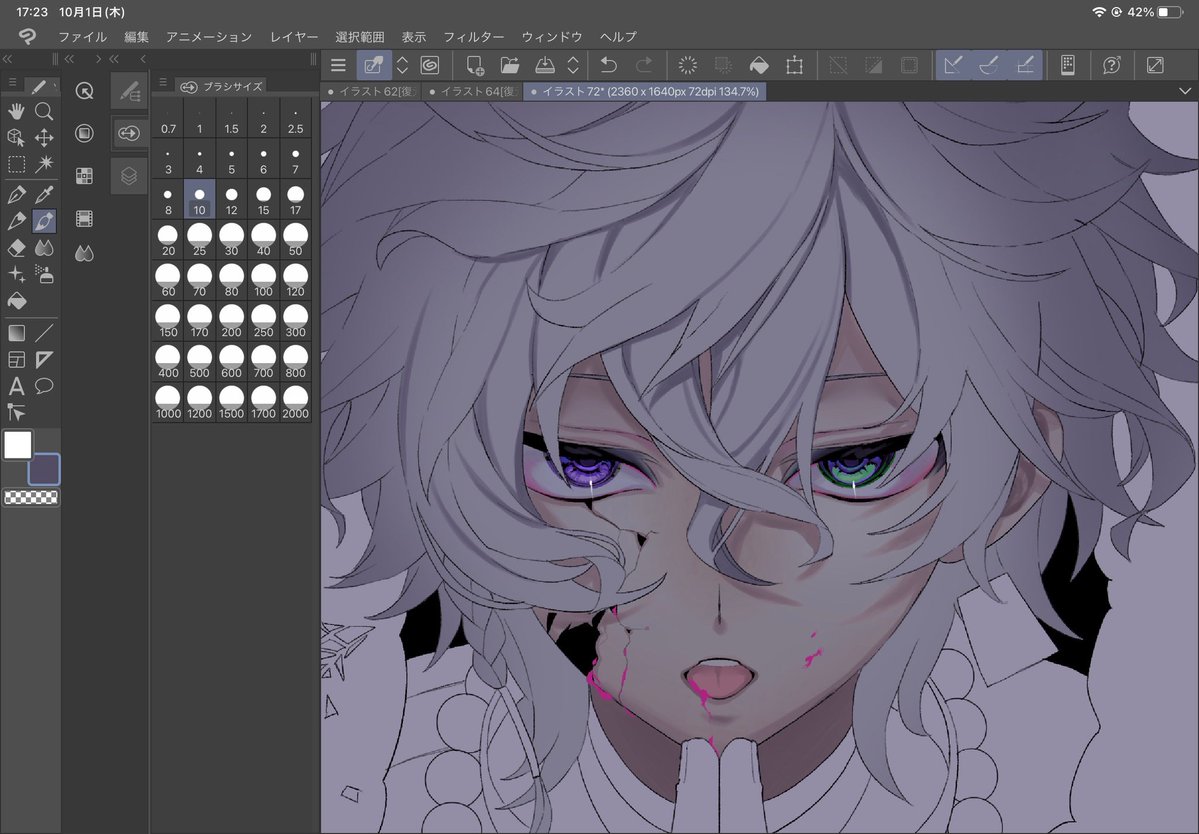Open the CLIP STUDIO swirl launcher
This screenshot has height=834, width=1199.
pyautogui.click(x=430, y=65)
